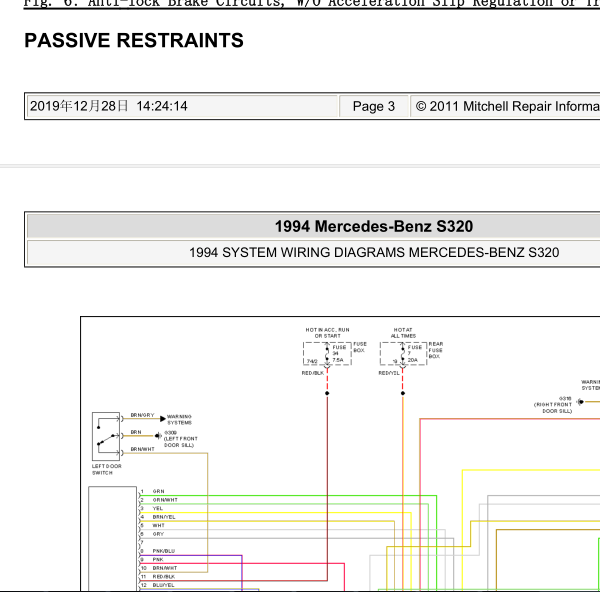Click the WARNING SYSTEMS label near door switch
Image resolution: width=600 pixels, height=592 pixels.
click(x=179, y=419)
